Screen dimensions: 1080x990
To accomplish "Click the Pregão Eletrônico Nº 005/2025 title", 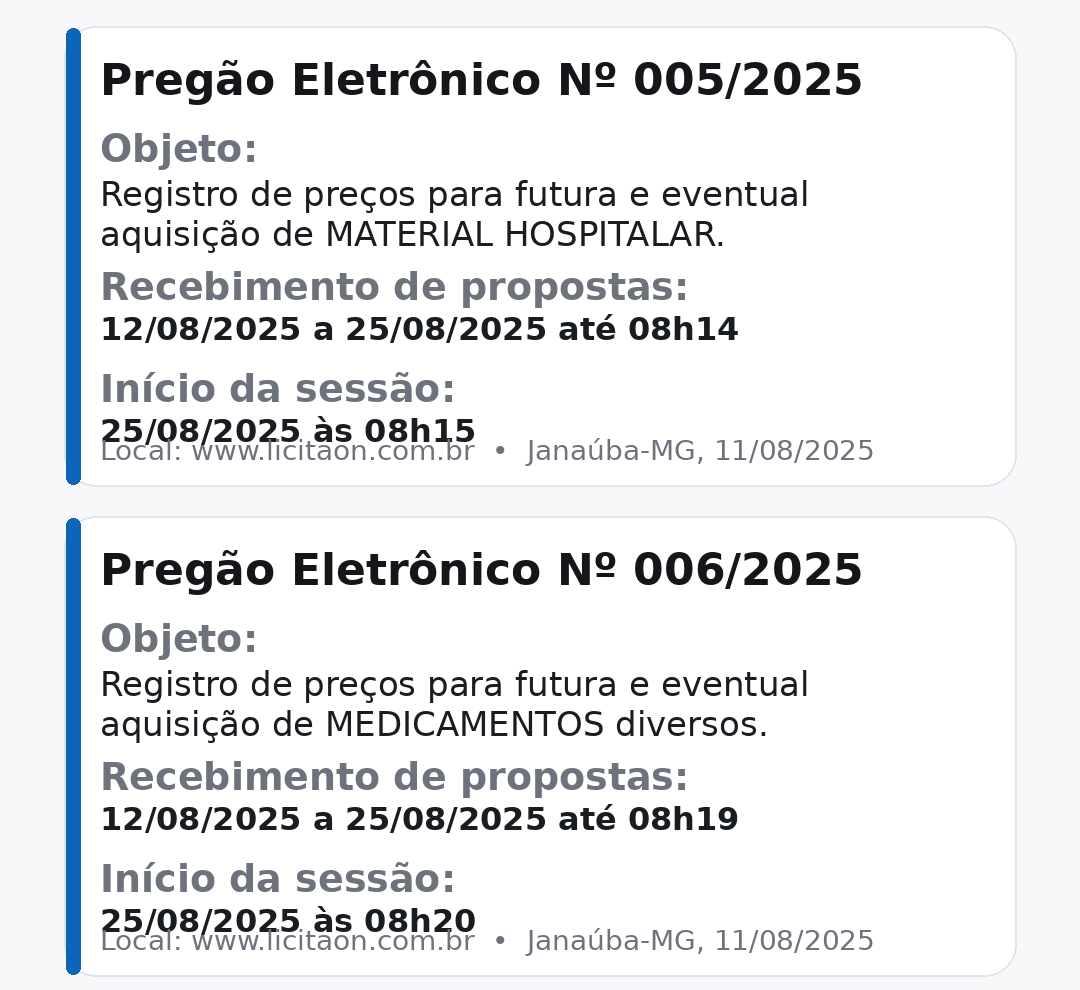I will [x=481, y=80].
